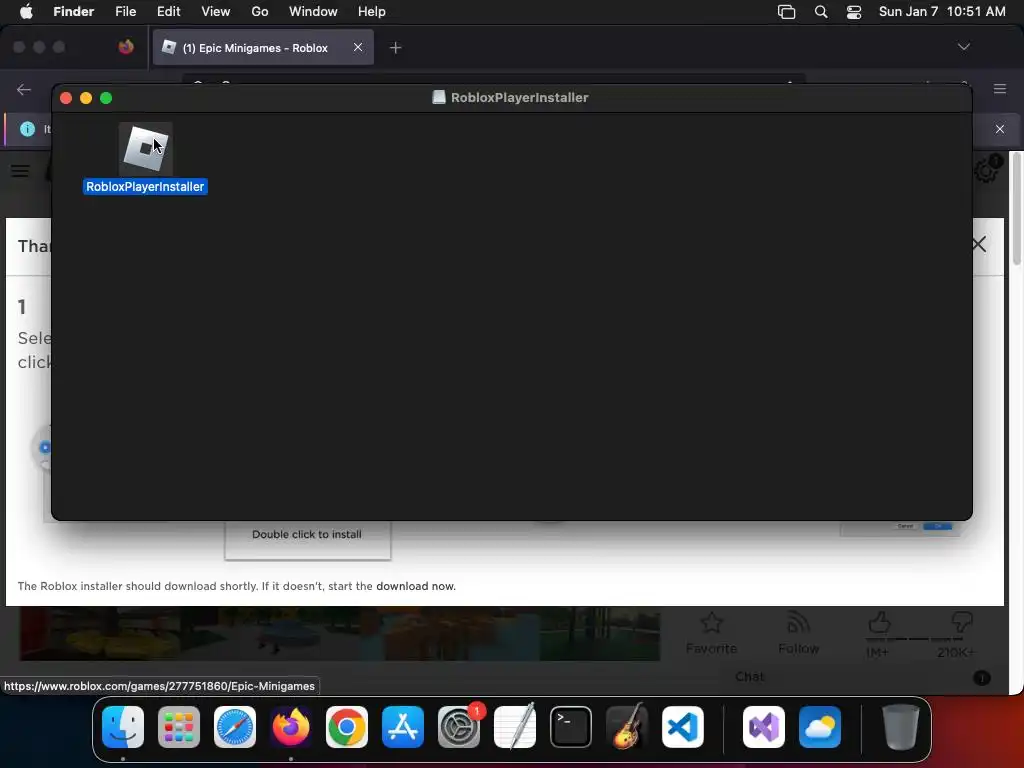Open GarageBand from the Dock

627,727
